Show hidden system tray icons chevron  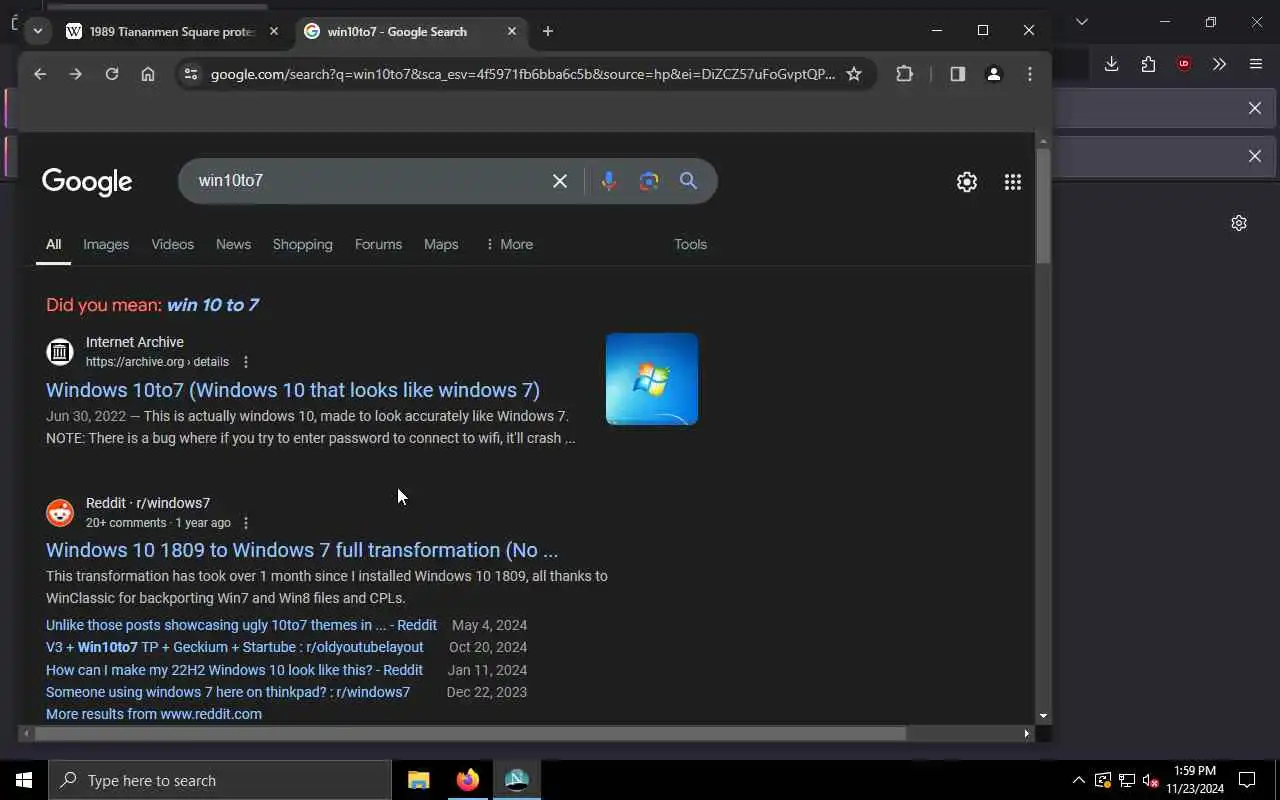pos(1078,780)
